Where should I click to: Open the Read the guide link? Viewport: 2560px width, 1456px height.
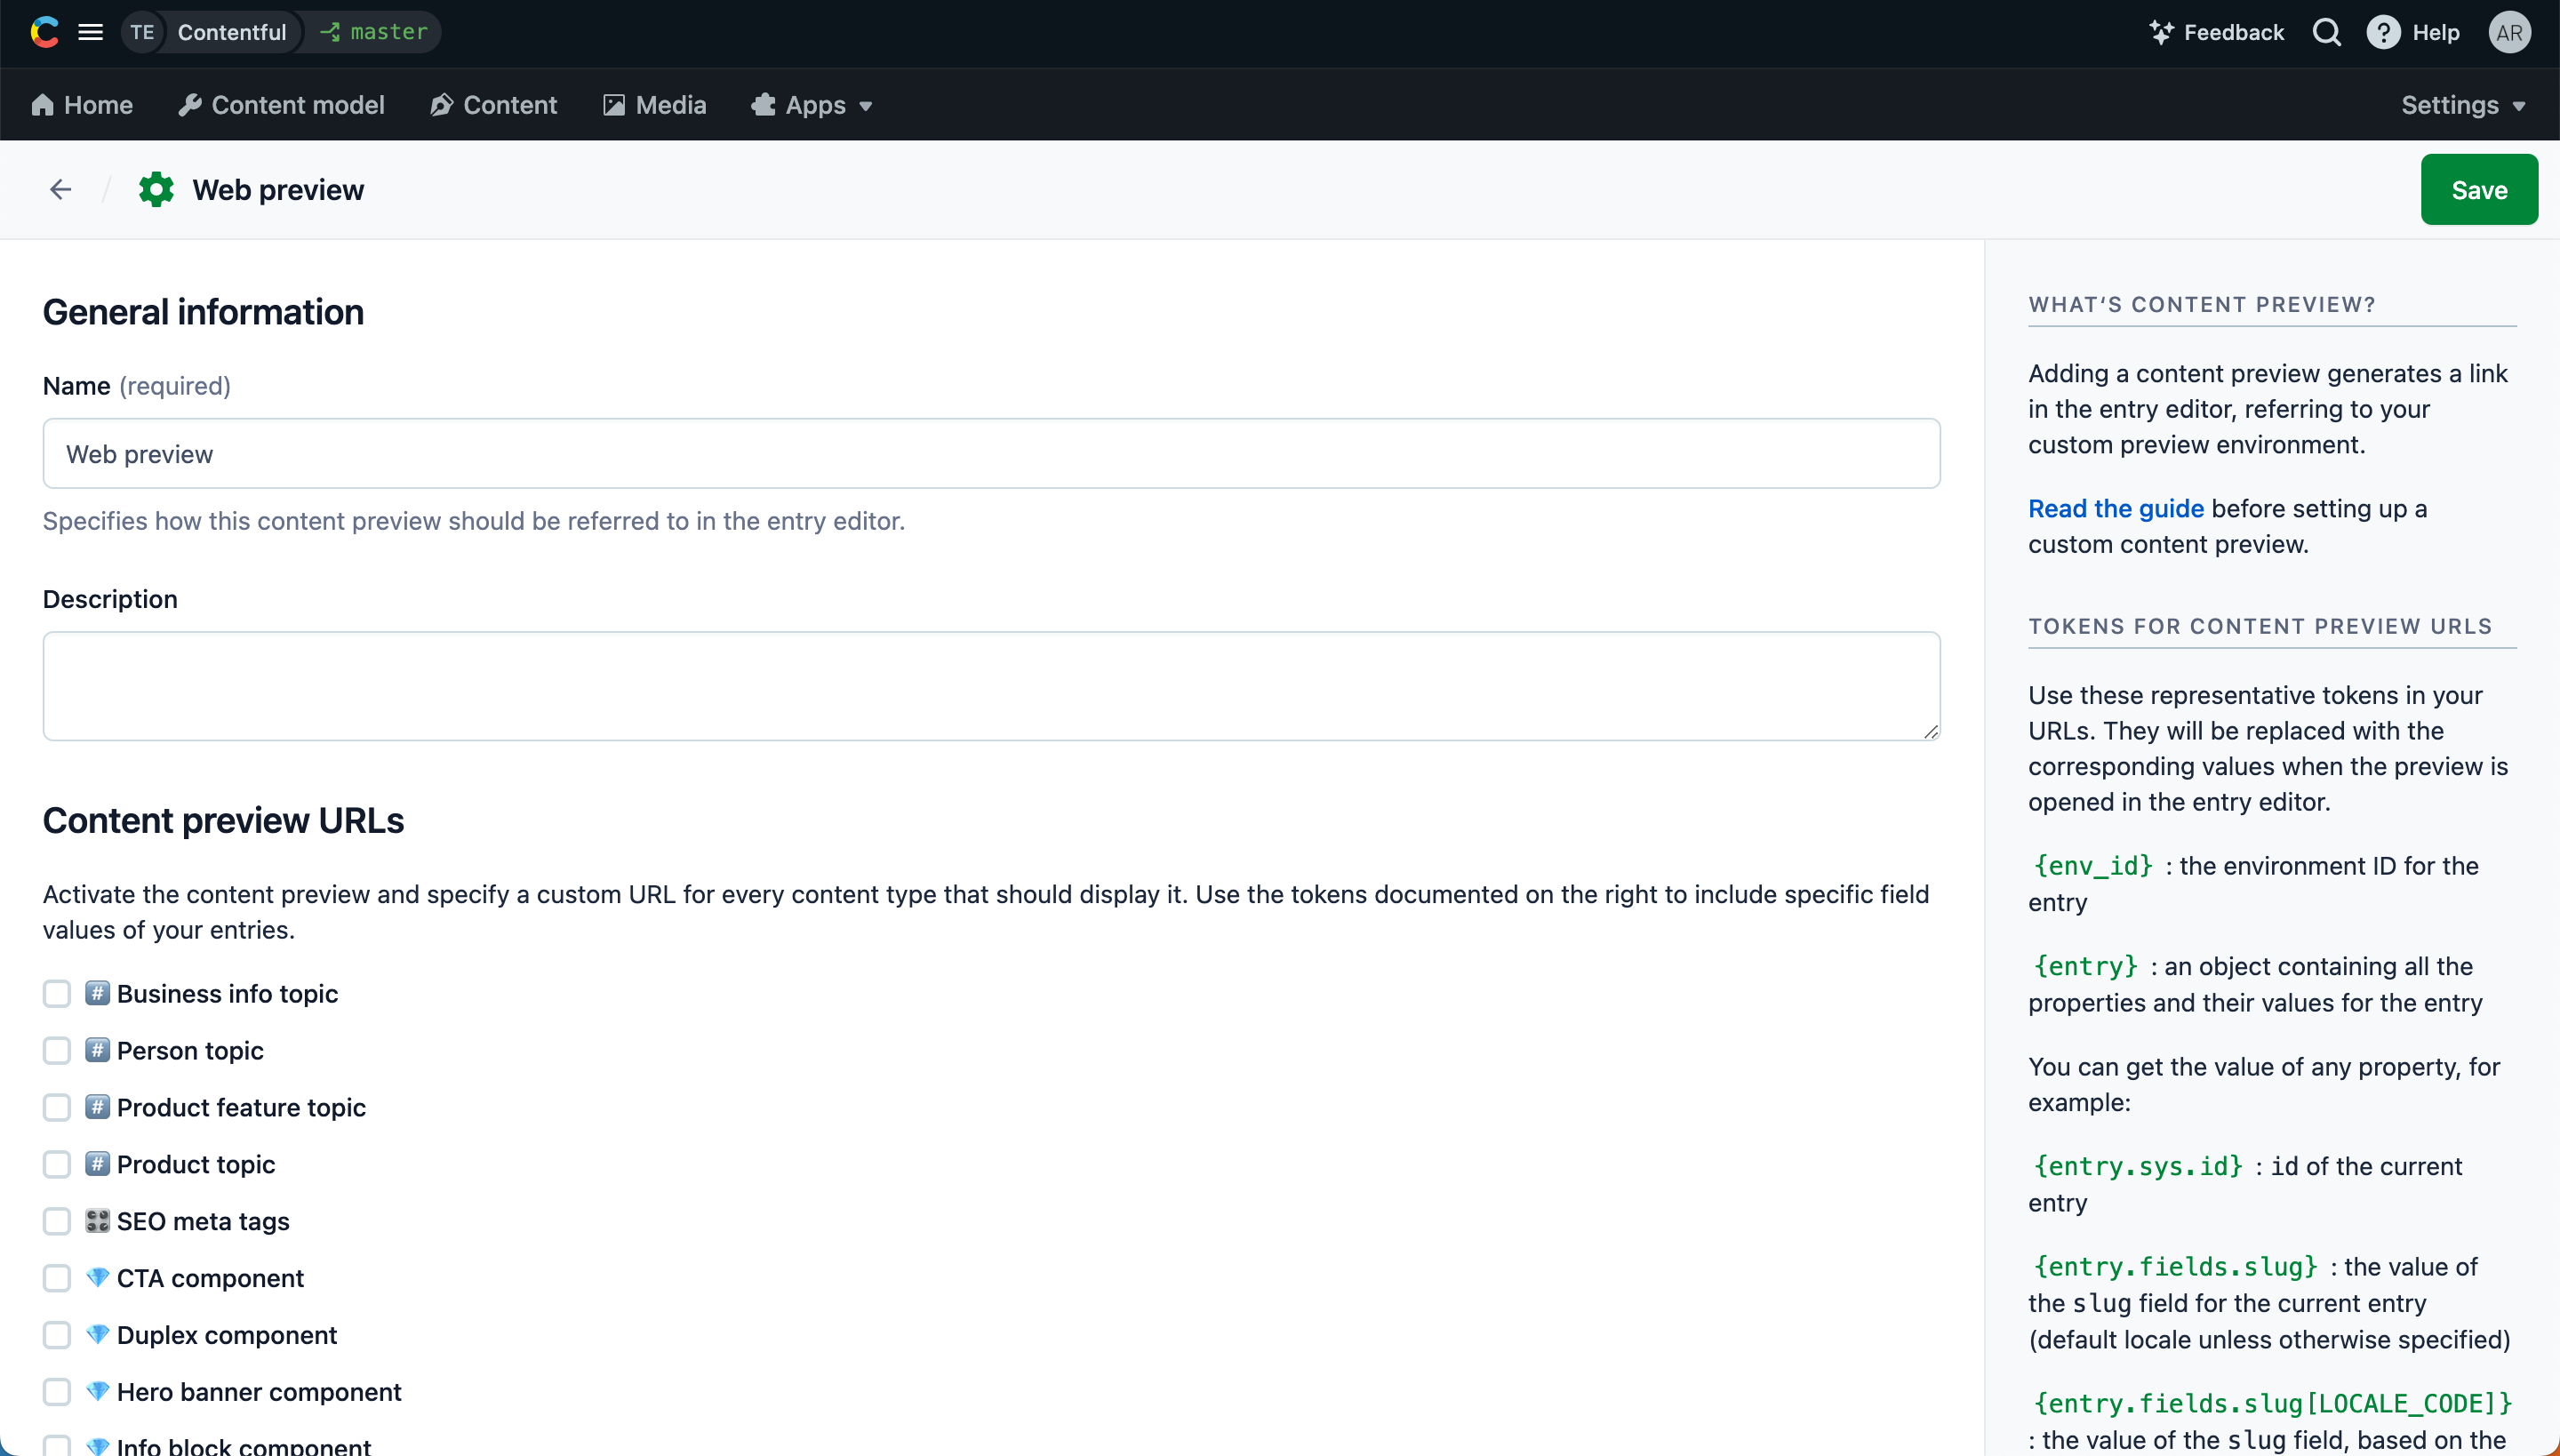click(2115, 508)
